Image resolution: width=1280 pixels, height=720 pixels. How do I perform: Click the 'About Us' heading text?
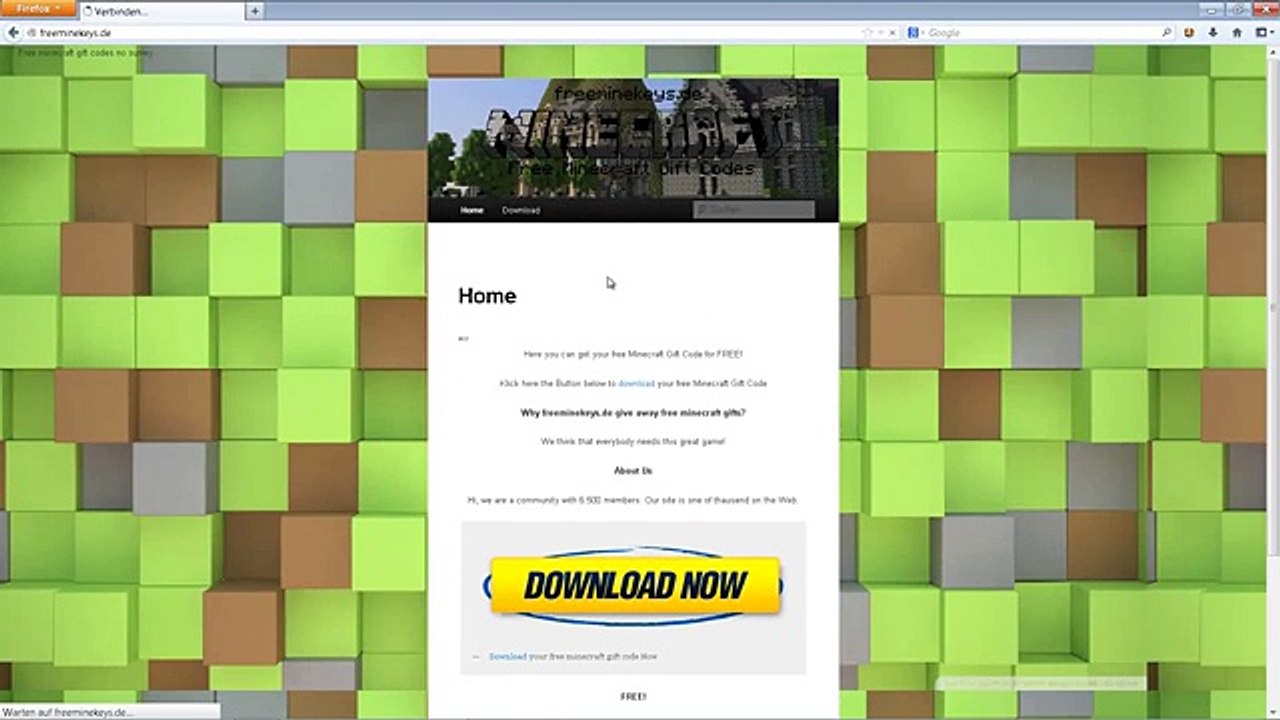pyautogui.click(x=633, y=471)
